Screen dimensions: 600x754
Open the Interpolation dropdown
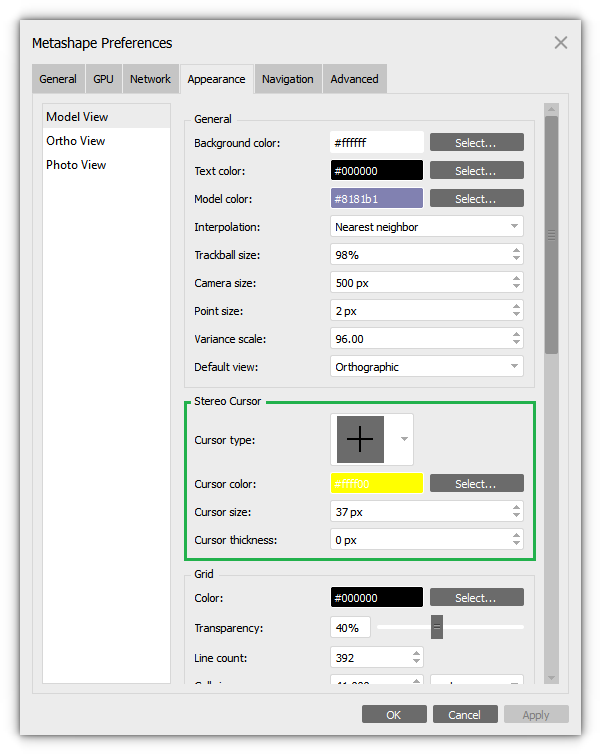(427, 226)
